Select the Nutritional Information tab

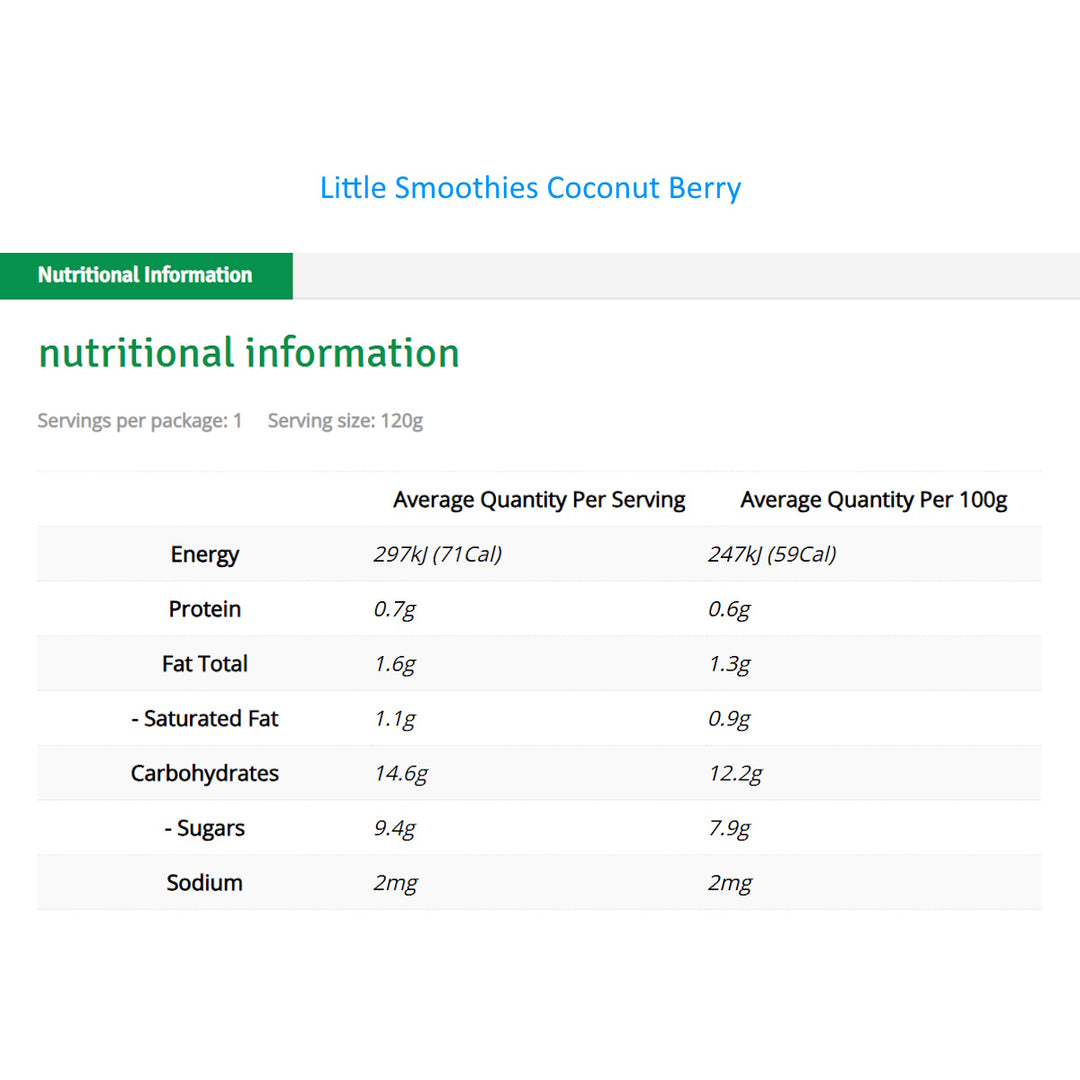pos(144,275)
